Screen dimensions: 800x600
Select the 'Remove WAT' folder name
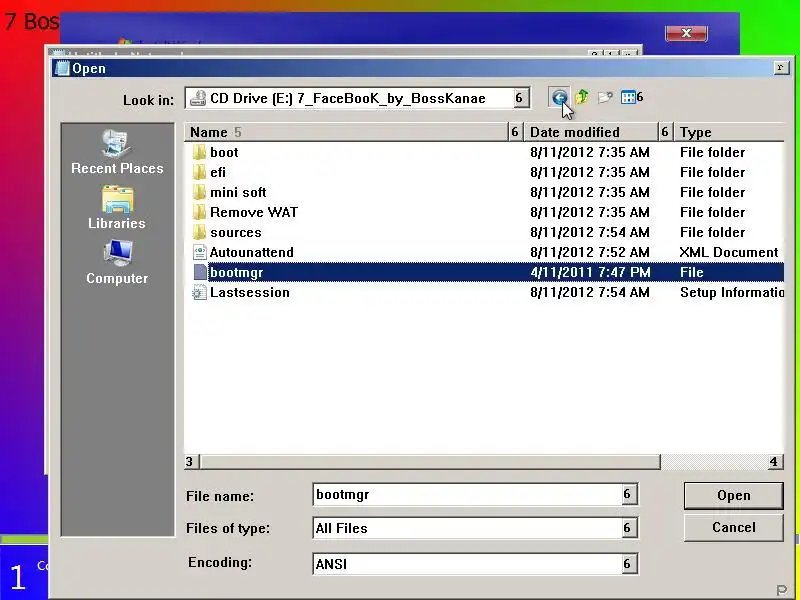coord(254,212)
